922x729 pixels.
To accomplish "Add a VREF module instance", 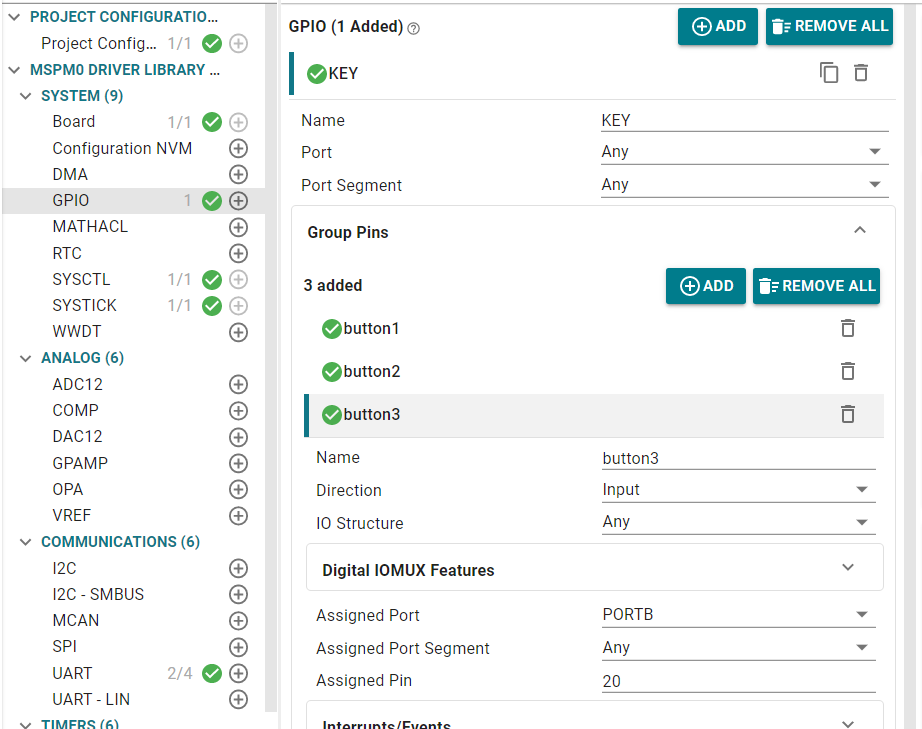I will coord(238,516).
